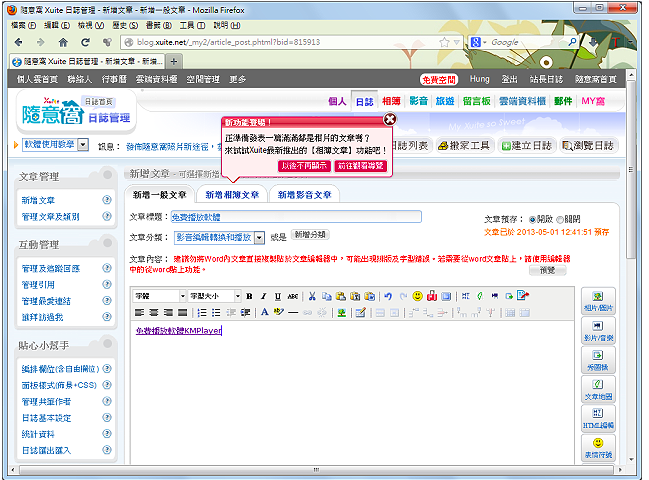Screen dimensions: 649x480
Task: Select 文章預存 開啟 radio button
Action: [x=532, y=219]
